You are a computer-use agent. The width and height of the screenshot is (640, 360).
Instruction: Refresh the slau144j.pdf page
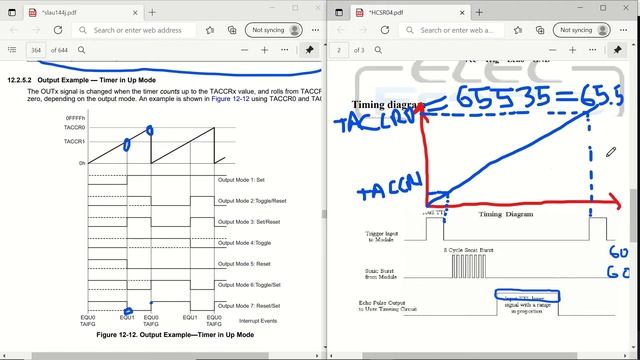pyautogui.click(x=58, y=30)
